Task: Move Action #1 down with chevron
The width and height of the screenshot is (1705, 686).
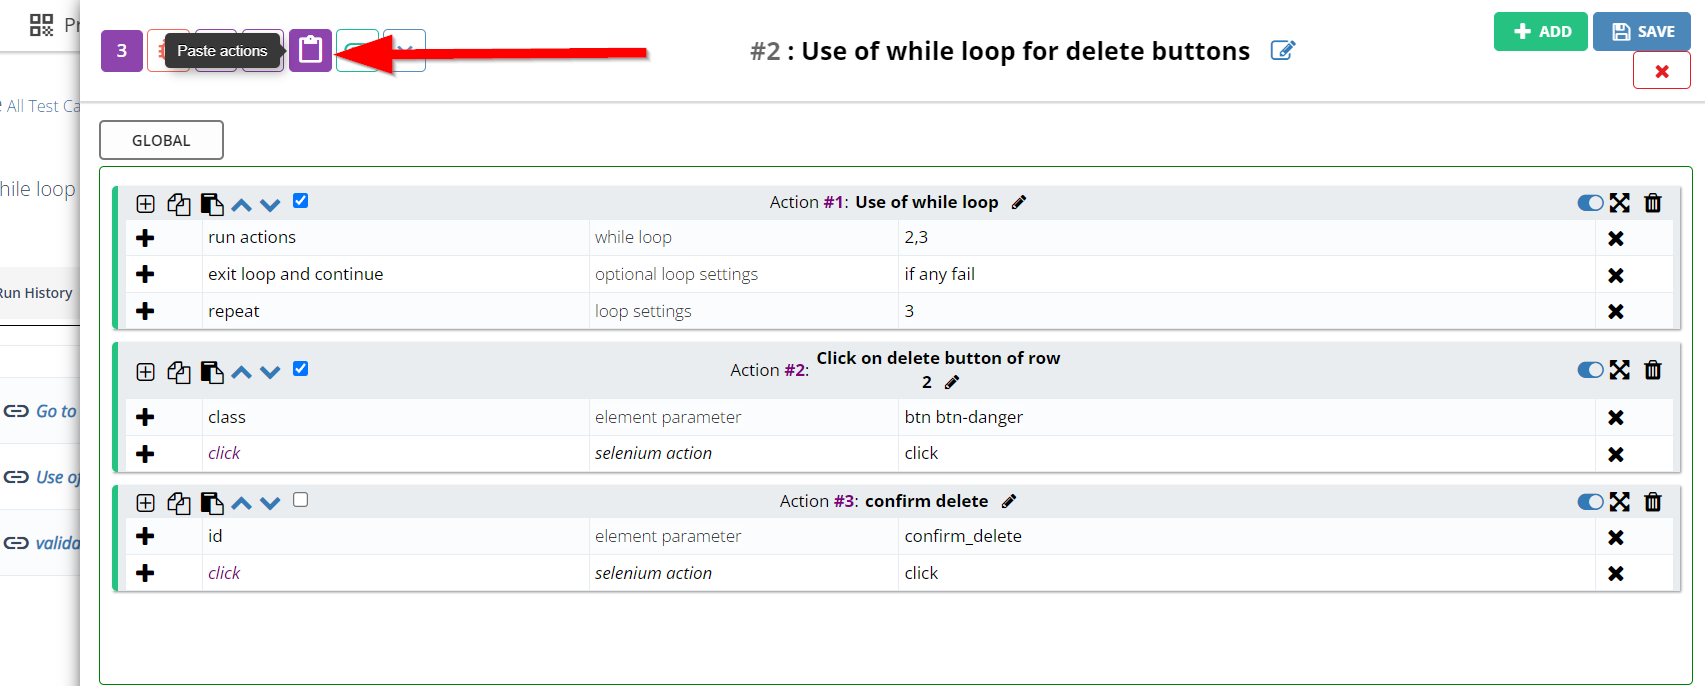Action: pos(270,205)
